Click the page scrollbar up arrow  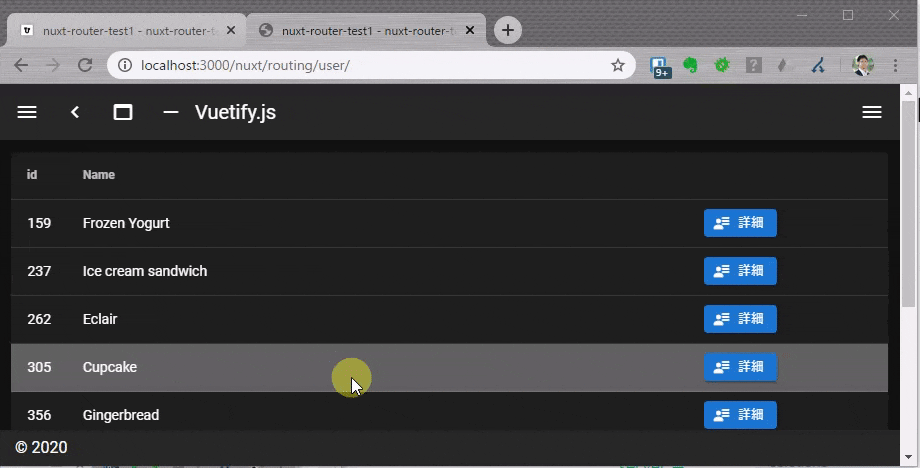[x=909, y=93]
